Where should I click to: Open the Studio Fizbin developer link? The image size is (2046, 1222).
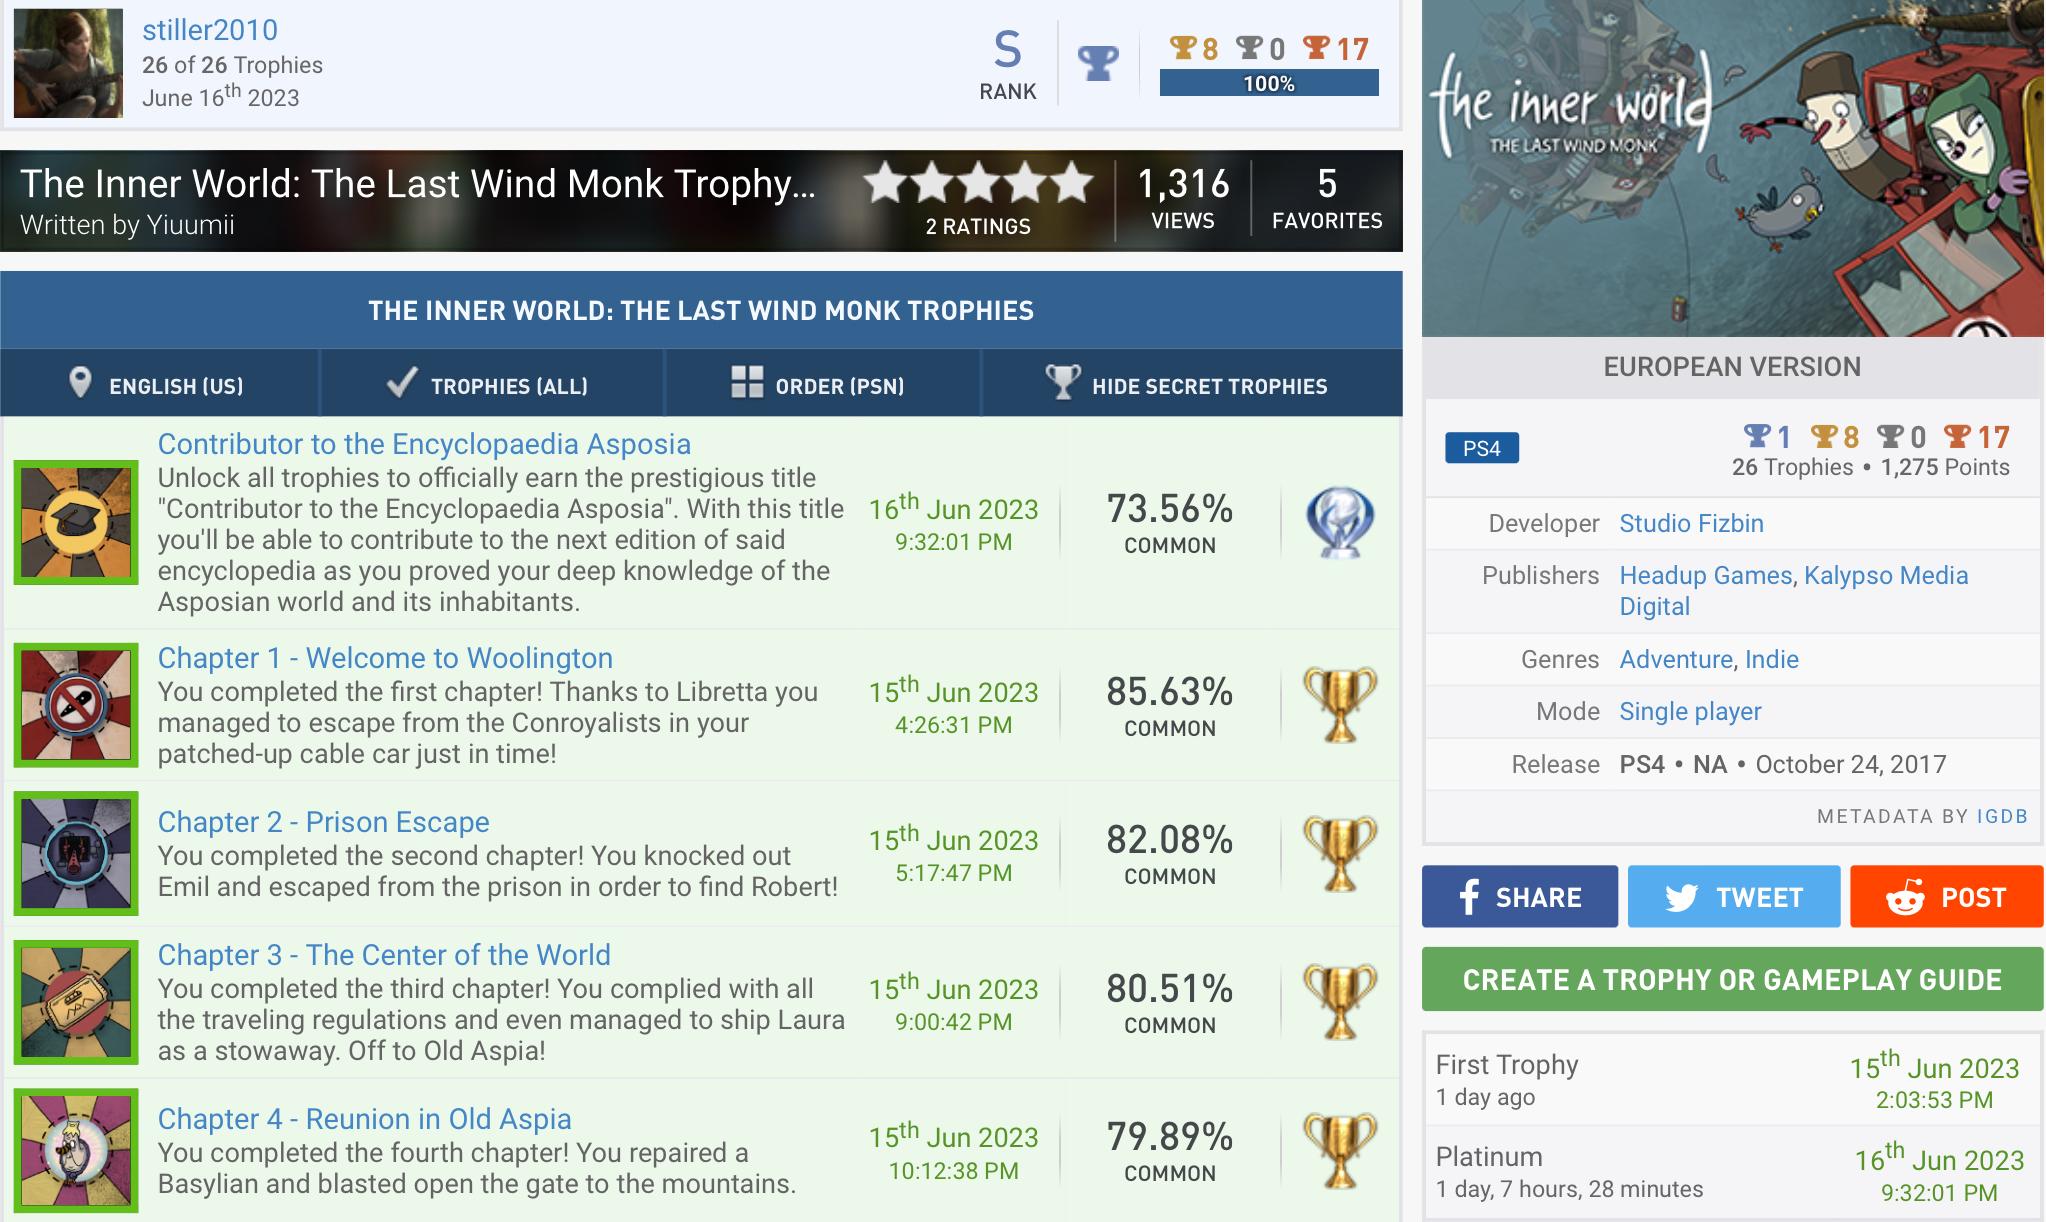[1690, 523]
